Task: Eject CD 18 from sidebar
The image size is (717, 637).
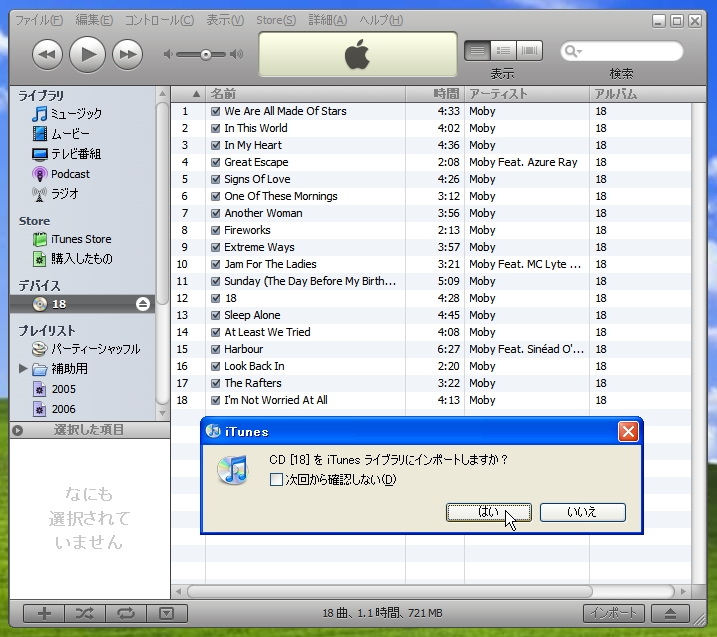Action: [x=143, y=304]
